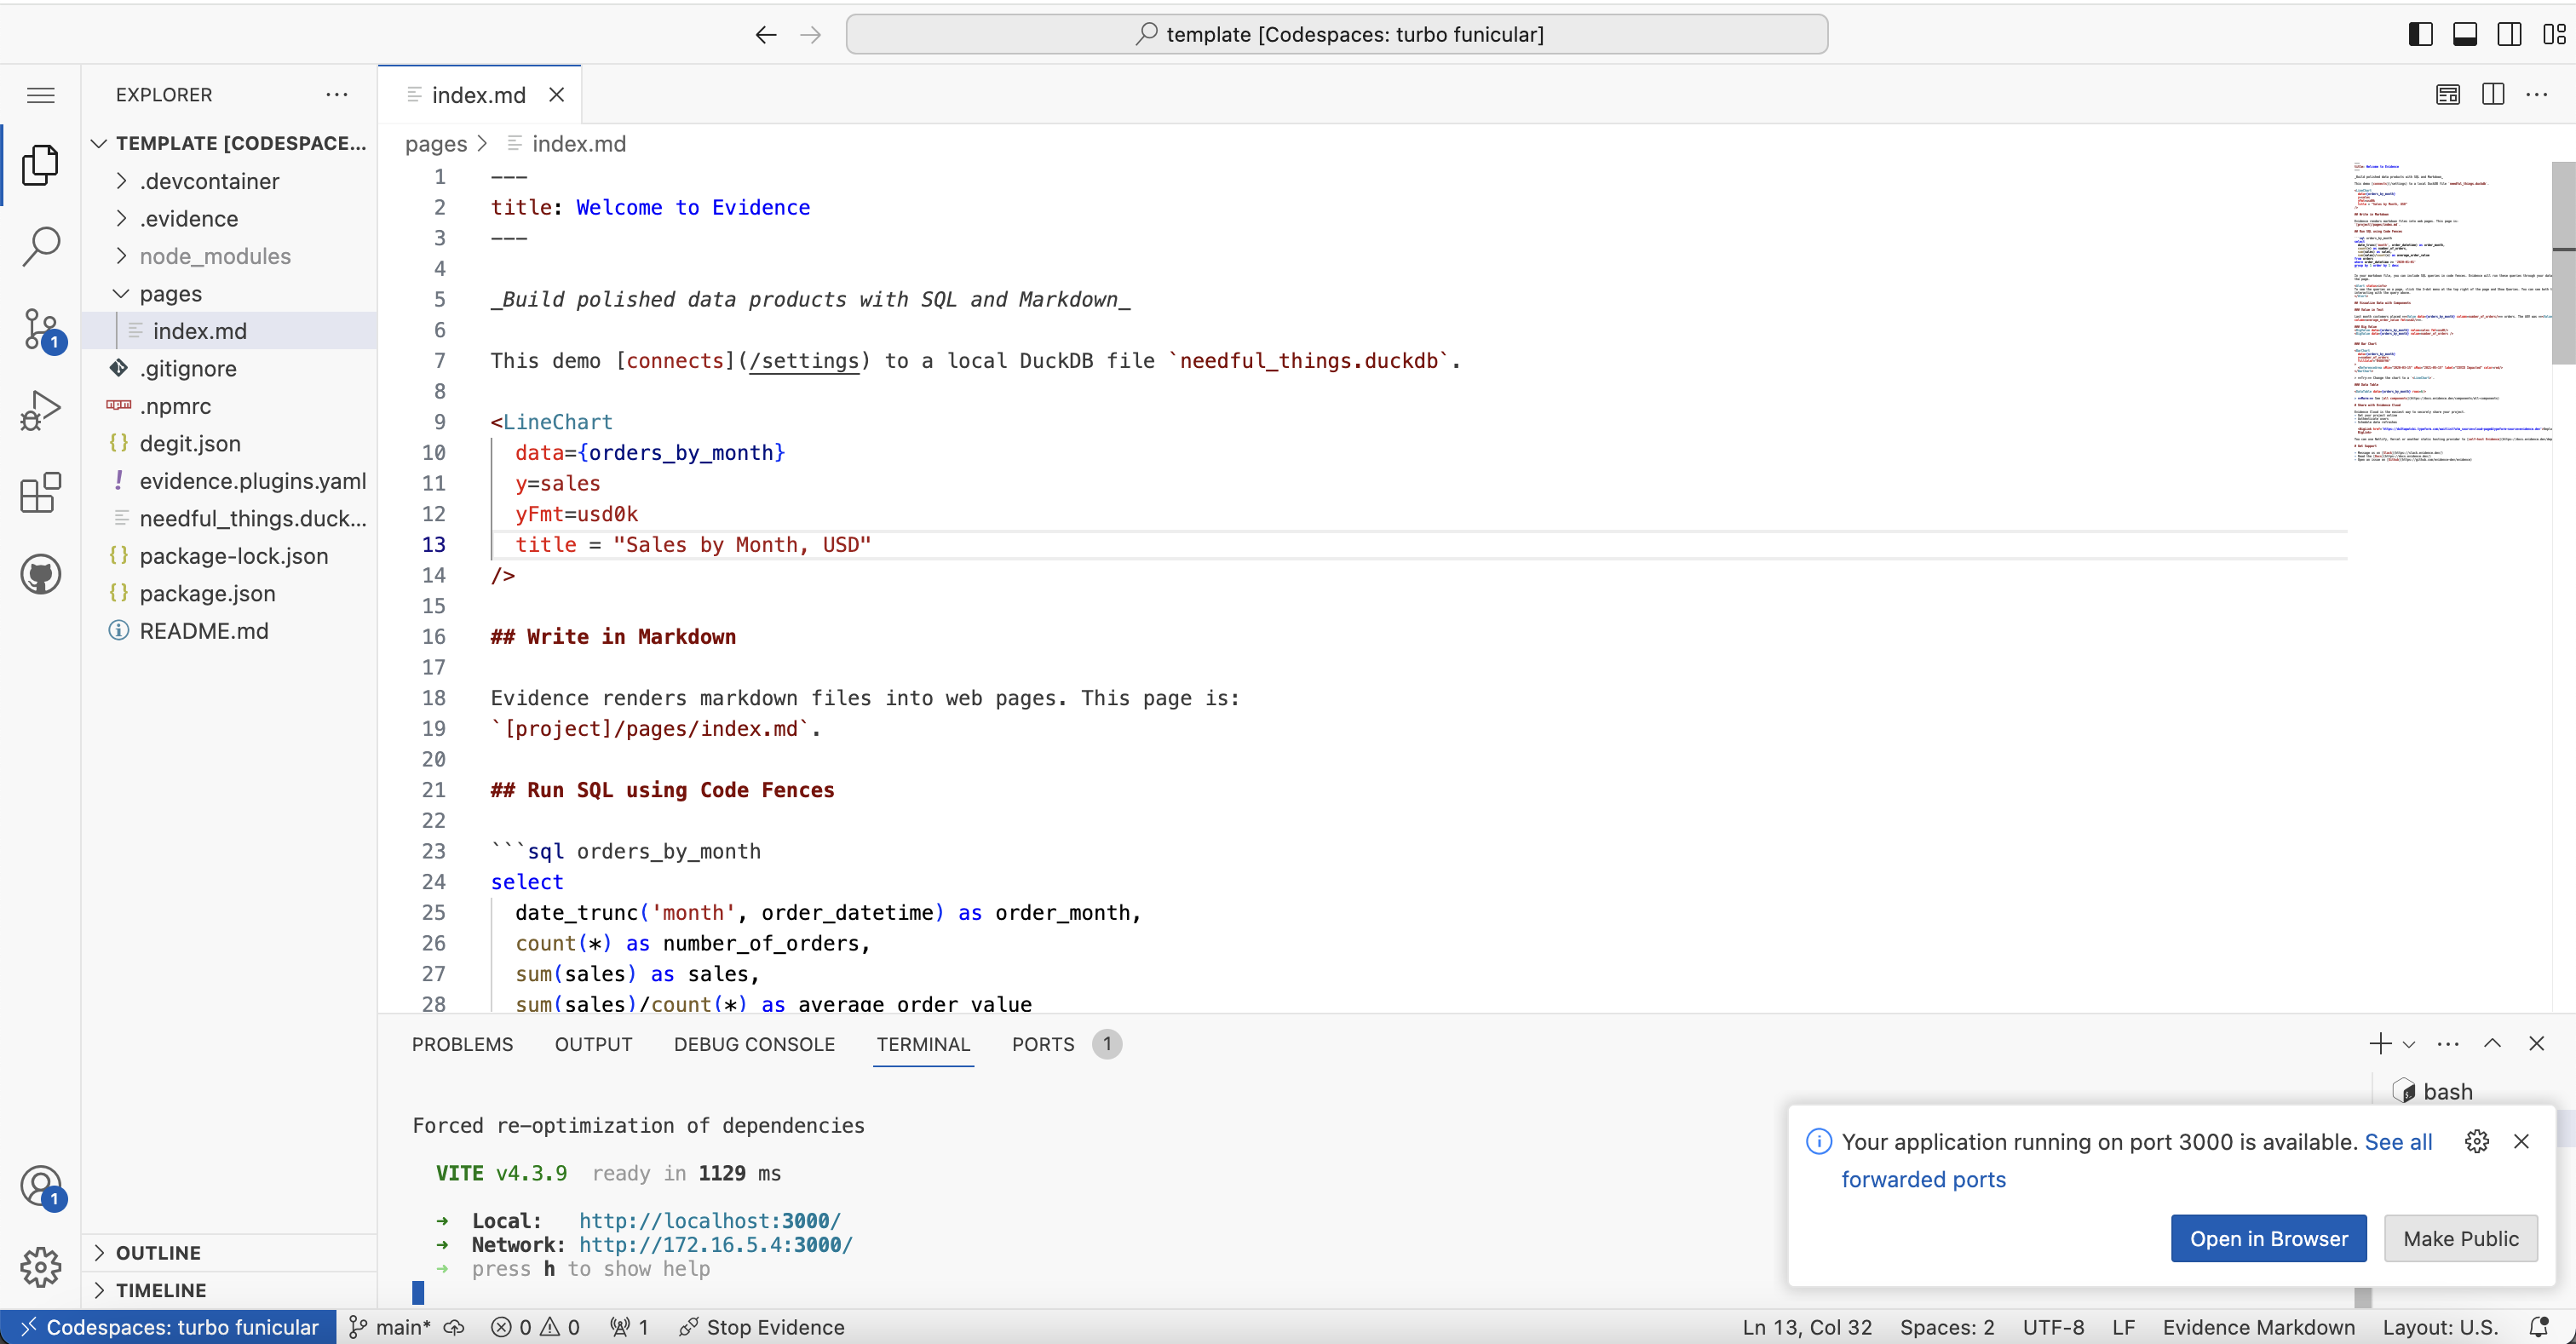Switch to the OUTPUT tab

(x=593, y=1044)
